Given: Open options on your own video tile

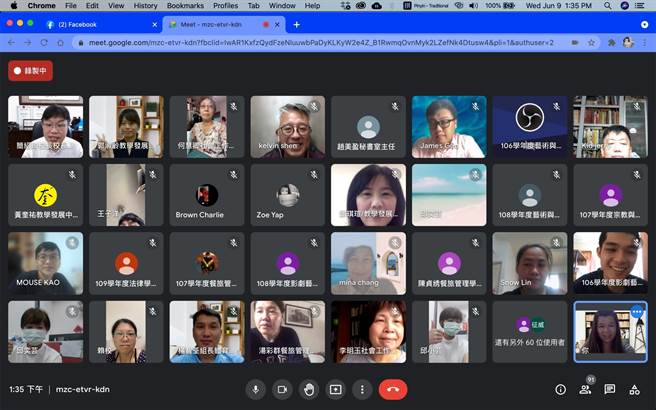Looking at the screenshot, I should coord(637,312).
